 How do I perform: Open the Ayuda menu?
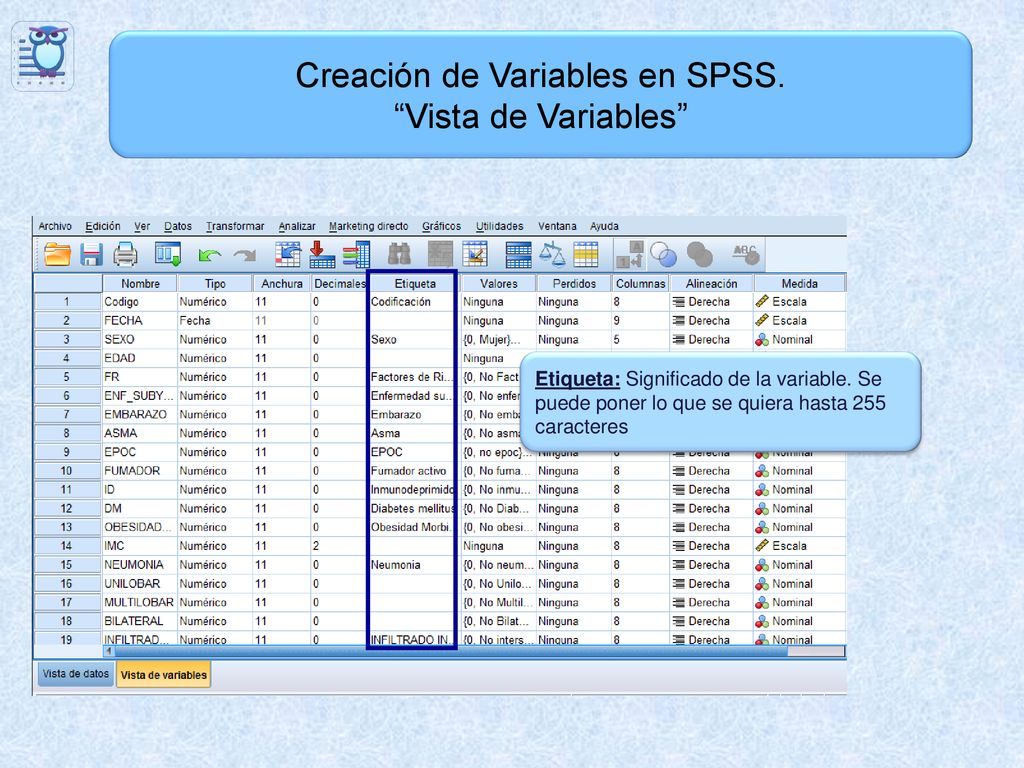point(604,226)
